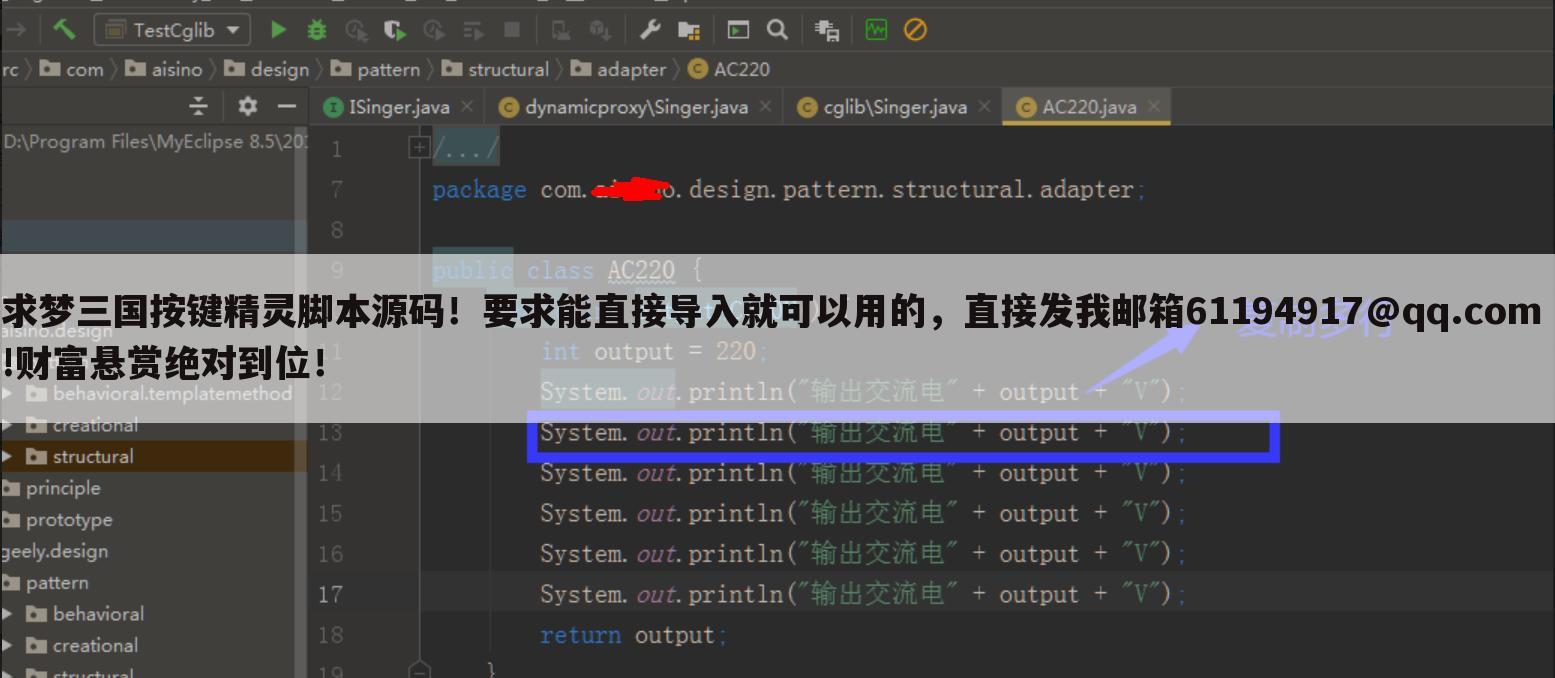Expand the 'behavioral' folder arrow under pattern

pos(8,614)
